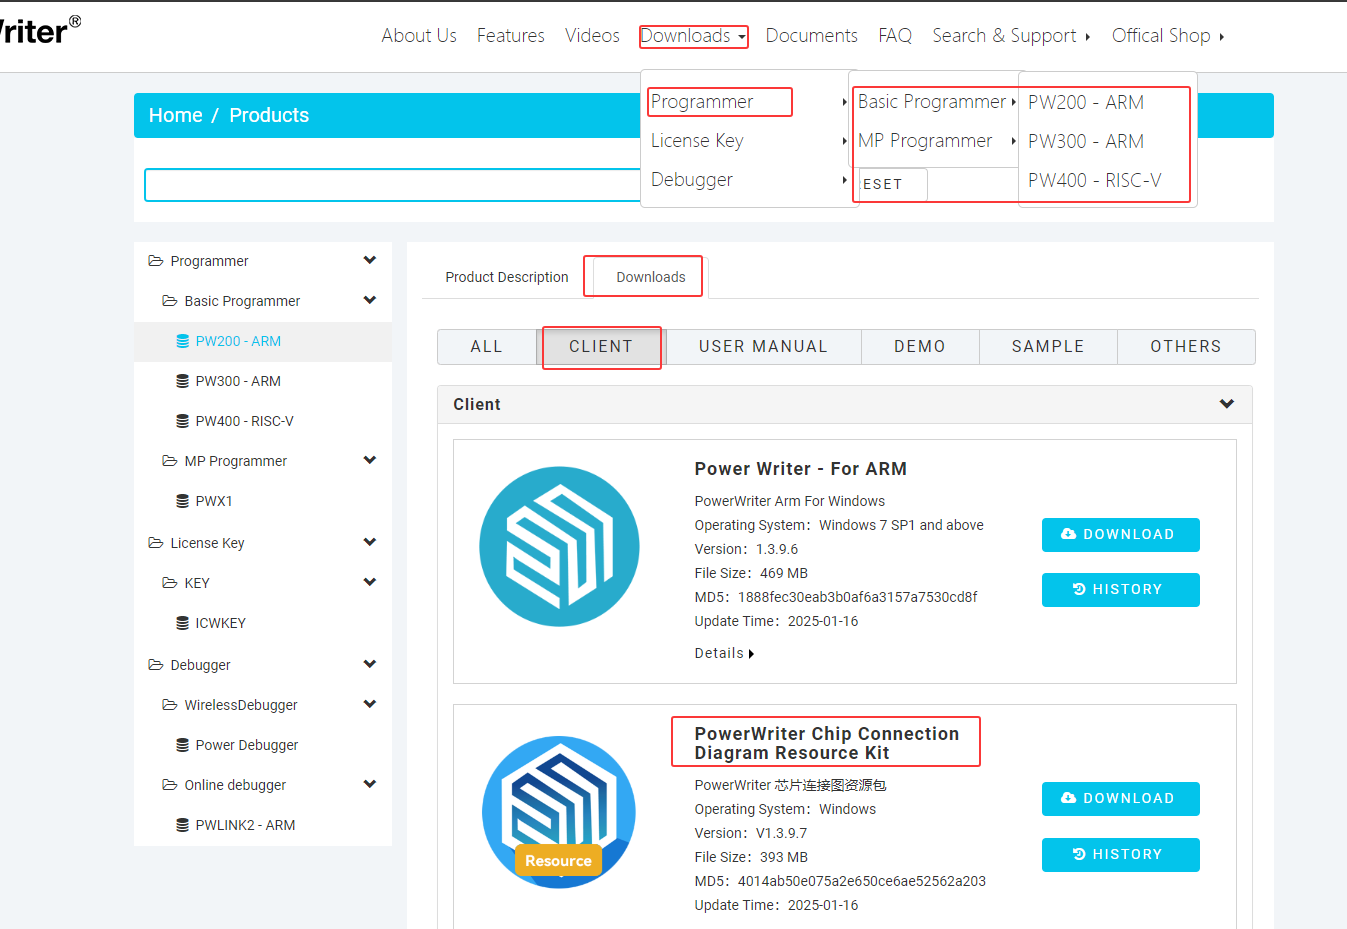
Task: Open PowerWriter Chip Connection Diagram Resource Kit title
Action: (827, 743)
